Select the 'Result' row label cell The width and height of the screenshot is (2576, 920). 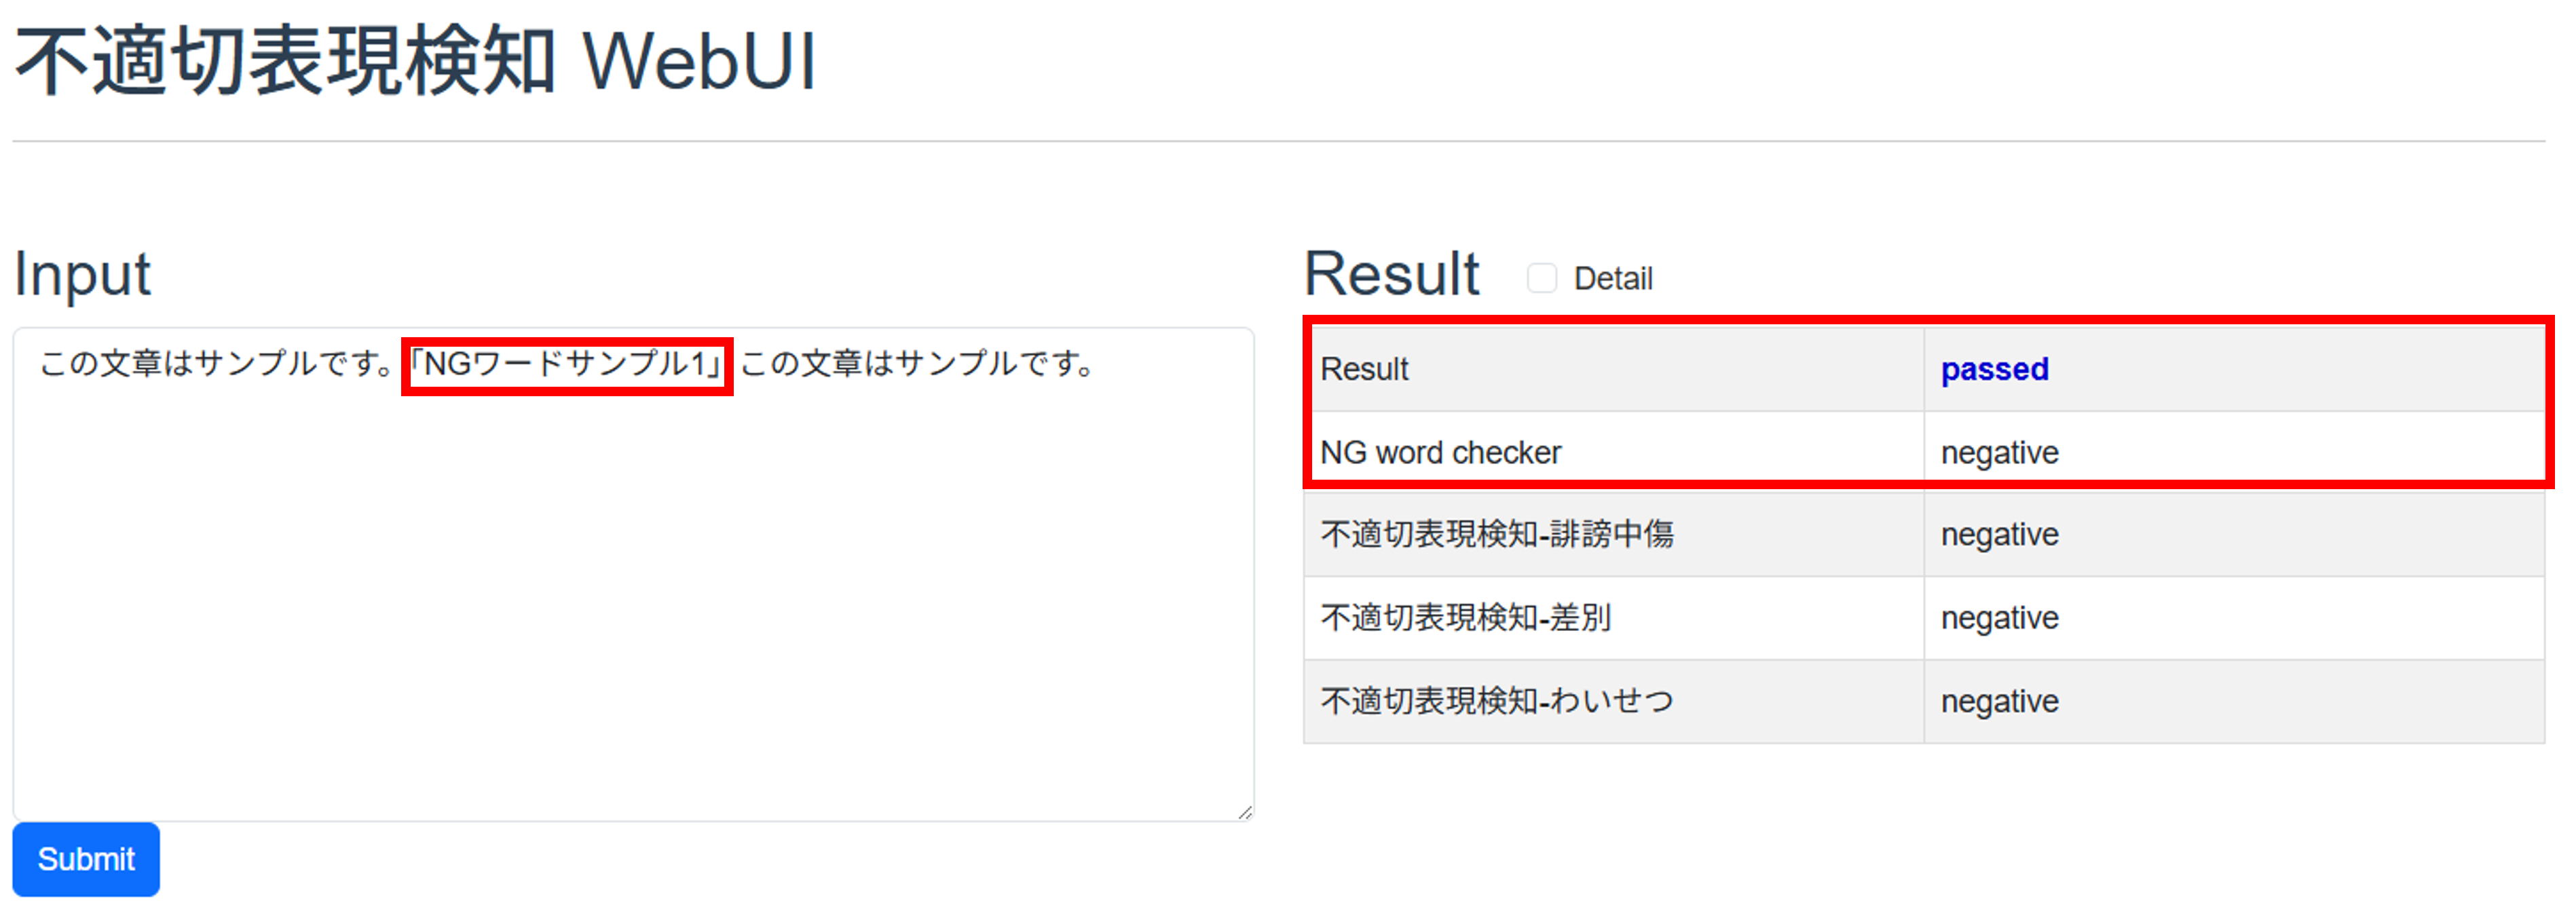[1364, 369]
